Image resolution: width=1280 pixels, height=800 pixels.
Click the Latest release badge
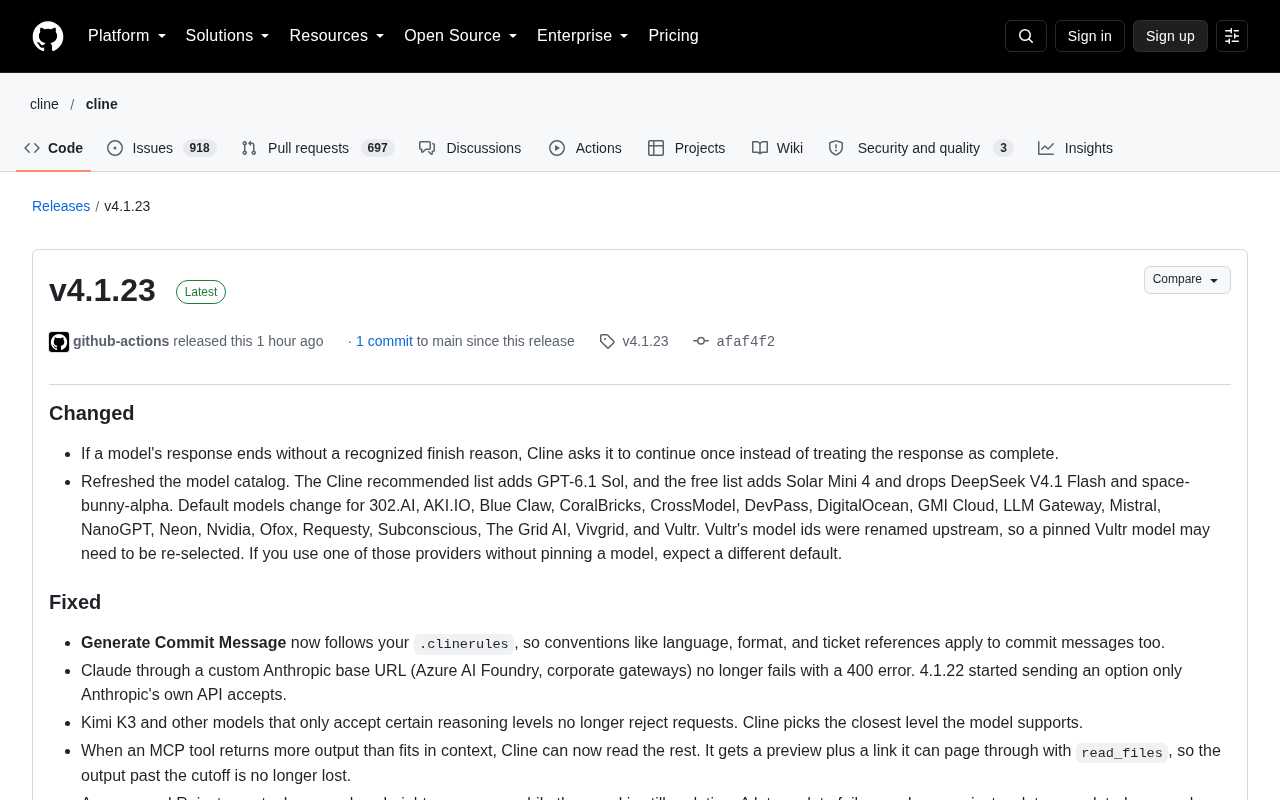[x=201, y=292]
